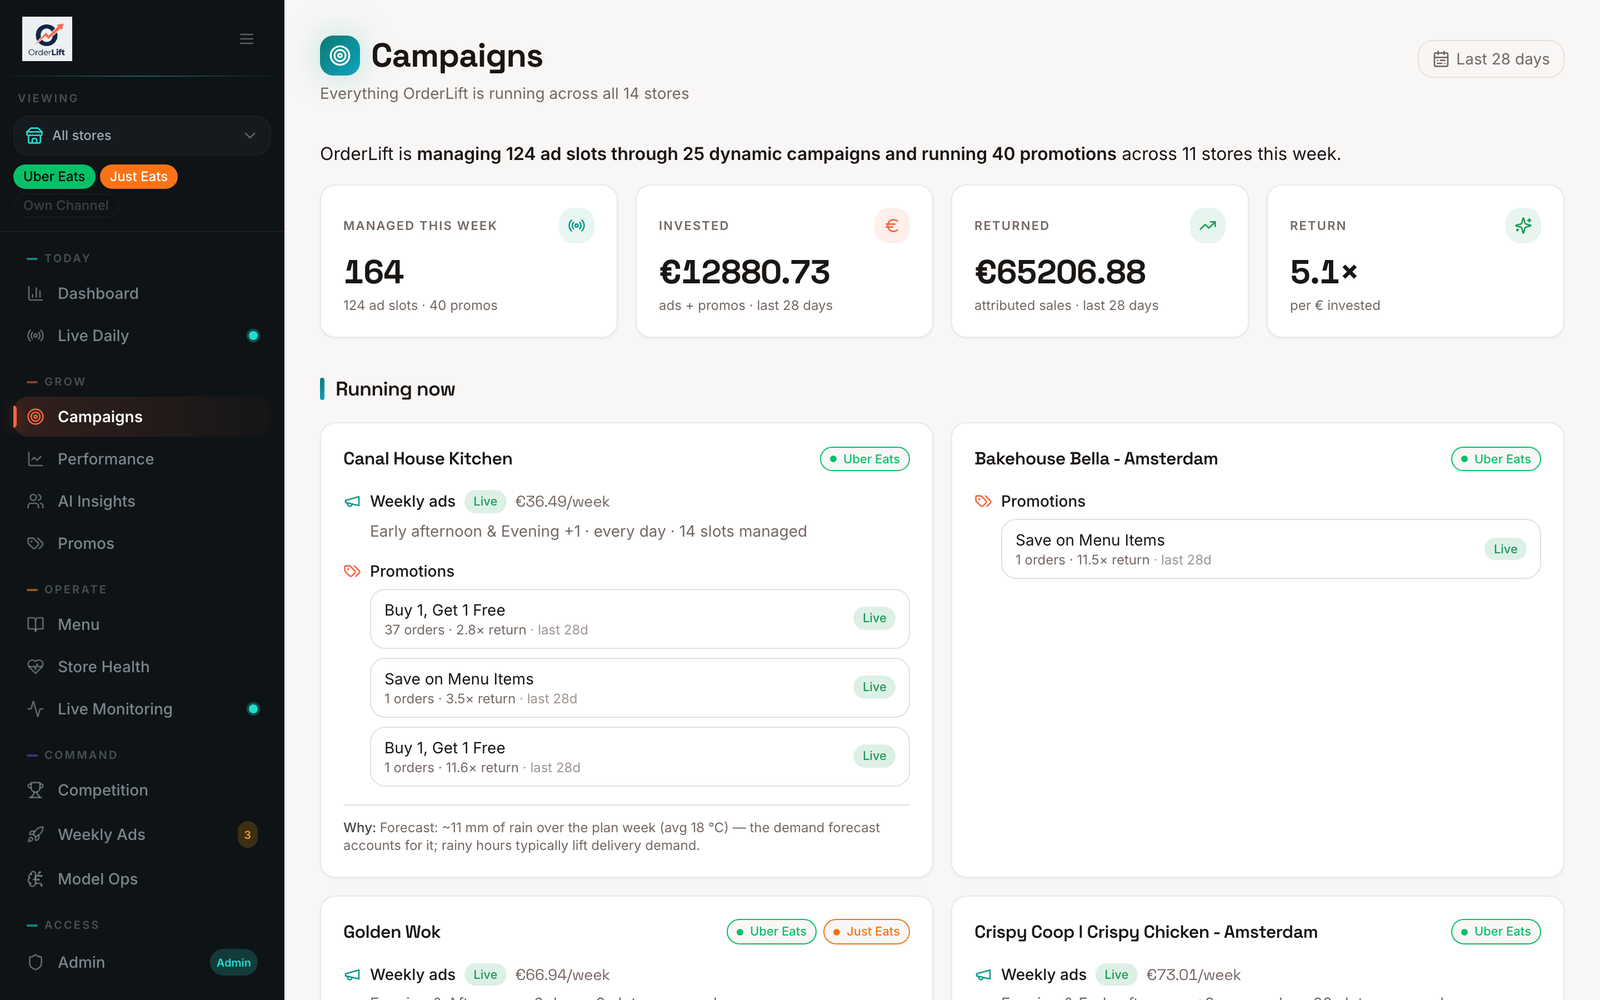Click Canal House Kitchen Promotions tag icon
This screenshot has height=1000, width=1600.
tap(352, 571)
